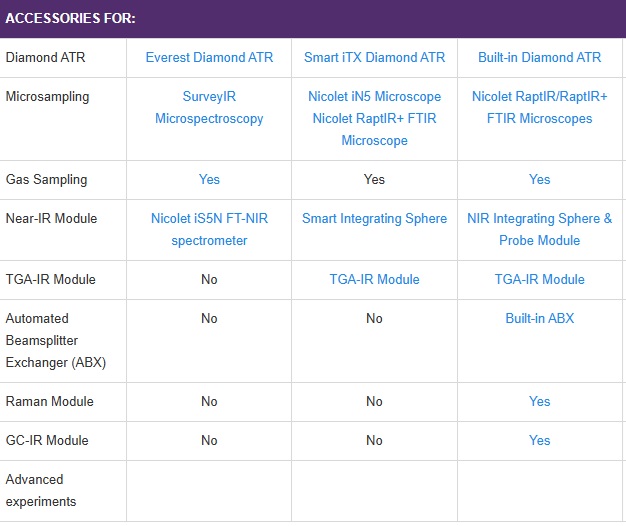626x526 pixels.
Task: Open the middle-column TGA-IR Module link
Action: (x=374, y=279)
